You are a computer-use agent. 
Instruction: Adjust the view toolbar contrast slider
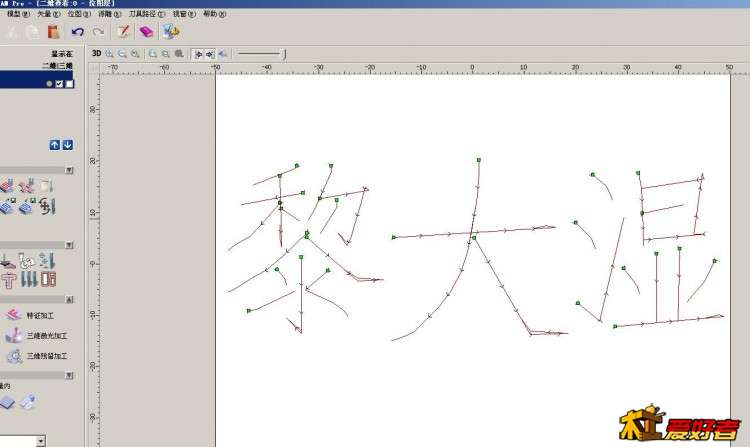coord(262,54)
